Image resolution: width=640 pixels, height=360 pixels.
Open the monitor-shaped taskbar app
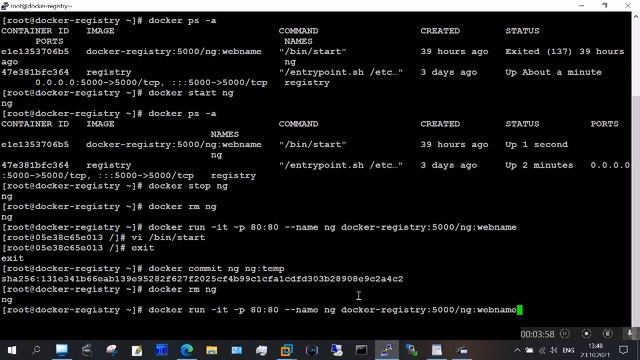tap(62, 350)
